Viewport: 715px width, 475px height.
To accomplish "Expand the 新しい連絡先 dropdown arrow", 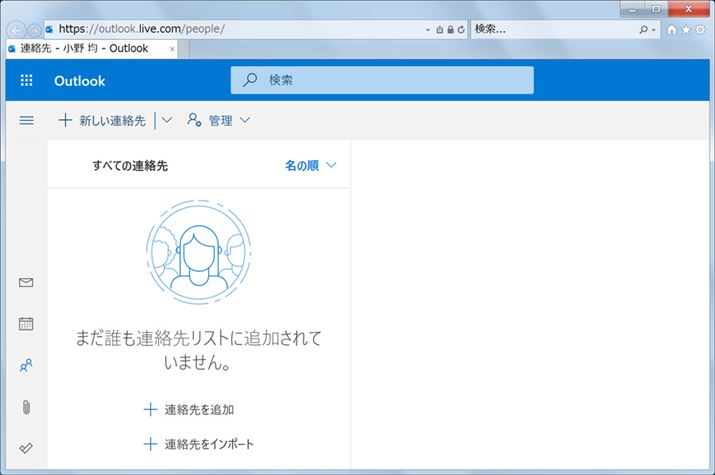I will tap(167, 121).
